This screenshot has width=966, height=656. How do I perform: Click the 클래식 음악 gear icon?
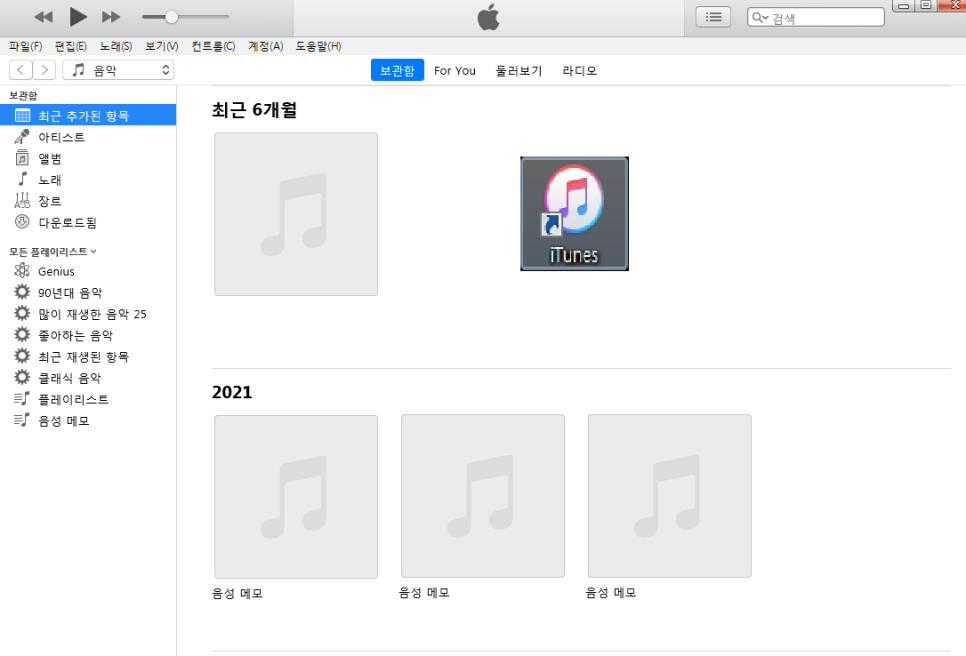(x=22, y=377)
